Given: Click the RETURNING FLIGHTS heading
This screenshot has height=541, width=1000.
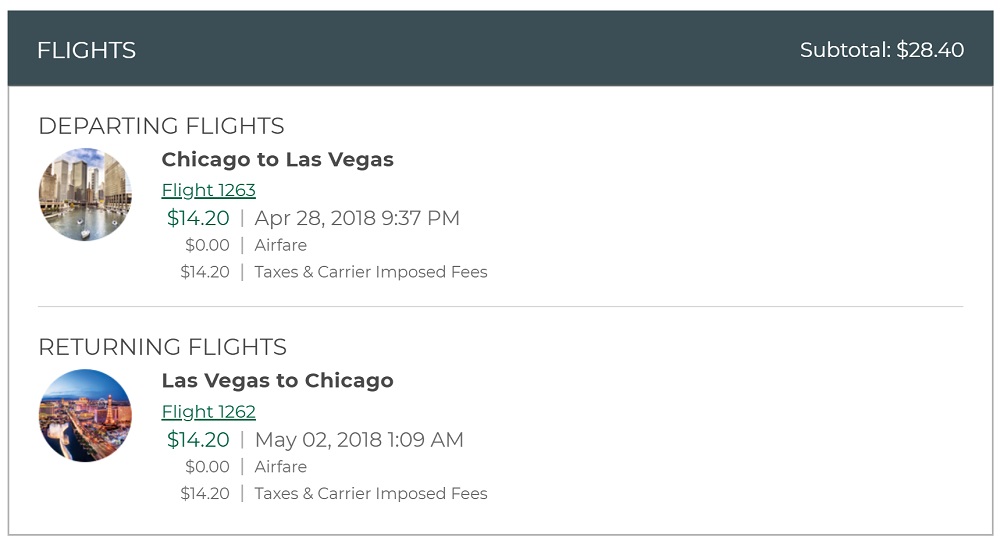Looking at the screenshot, I should 162,347.
